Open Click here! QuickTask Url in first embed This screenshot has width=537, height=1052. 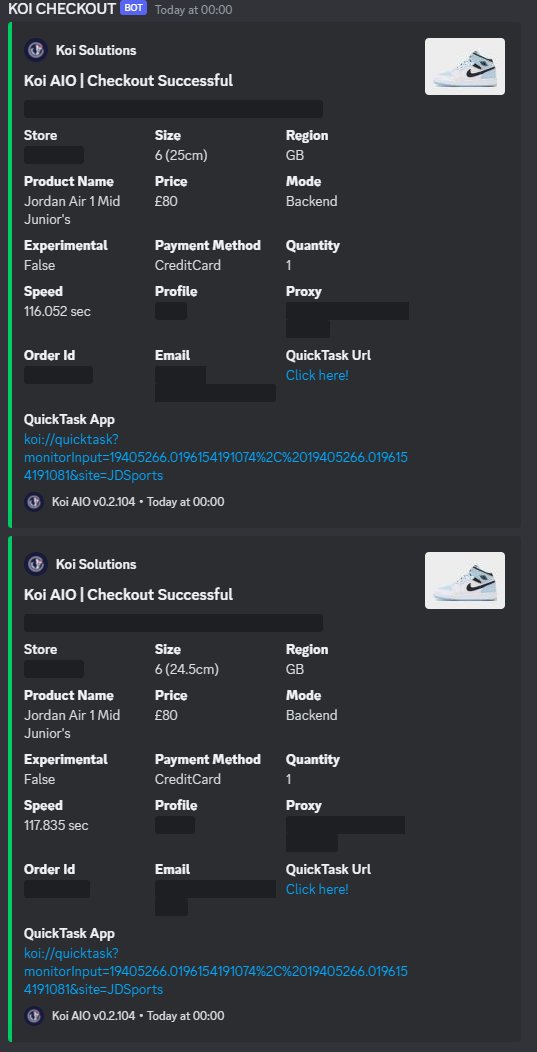click(x=318, y=375)
